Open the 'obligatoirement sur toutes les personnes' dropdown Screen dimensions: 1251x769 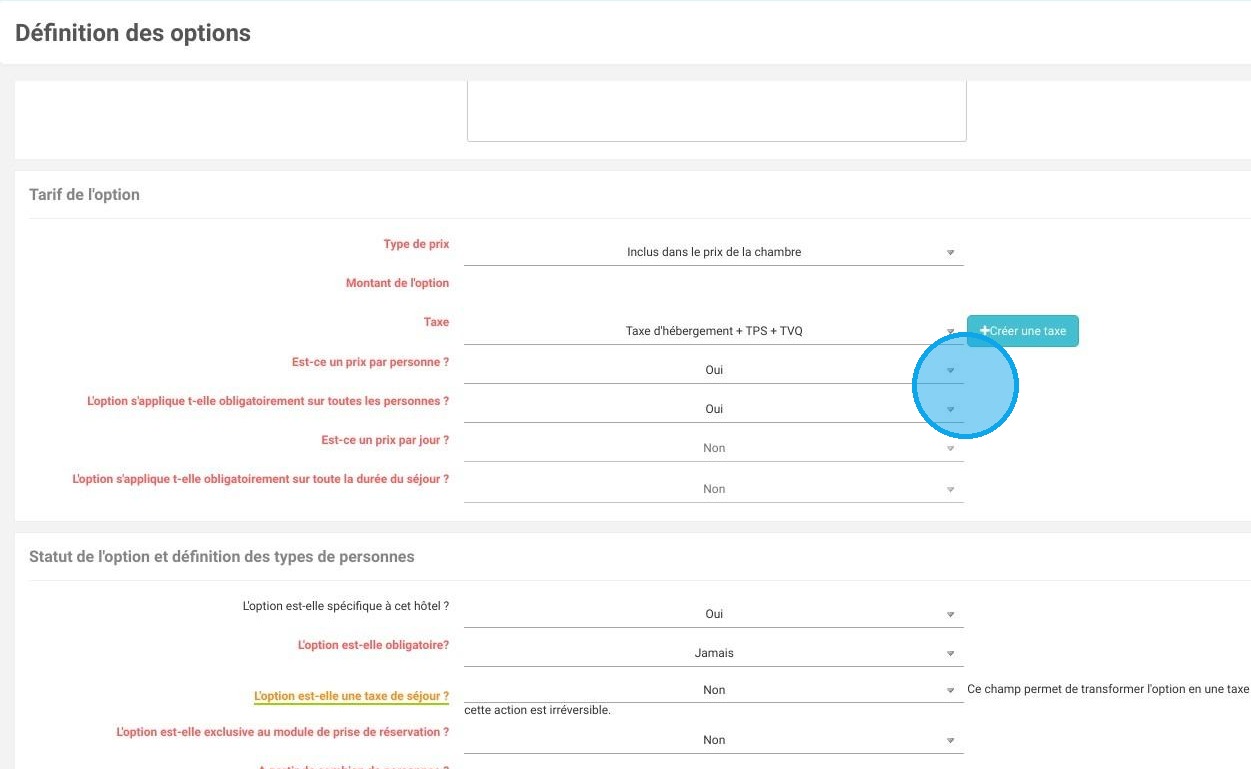[713, 409]
